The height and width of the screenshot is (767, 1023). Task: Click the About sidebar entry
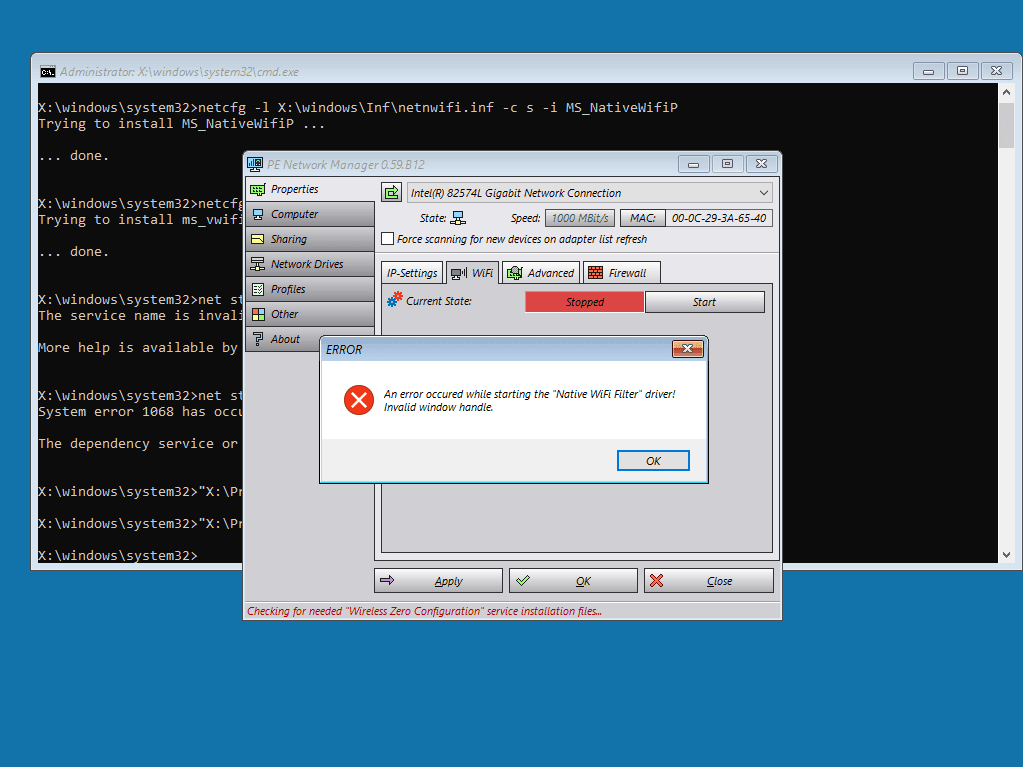click(259, 339)
